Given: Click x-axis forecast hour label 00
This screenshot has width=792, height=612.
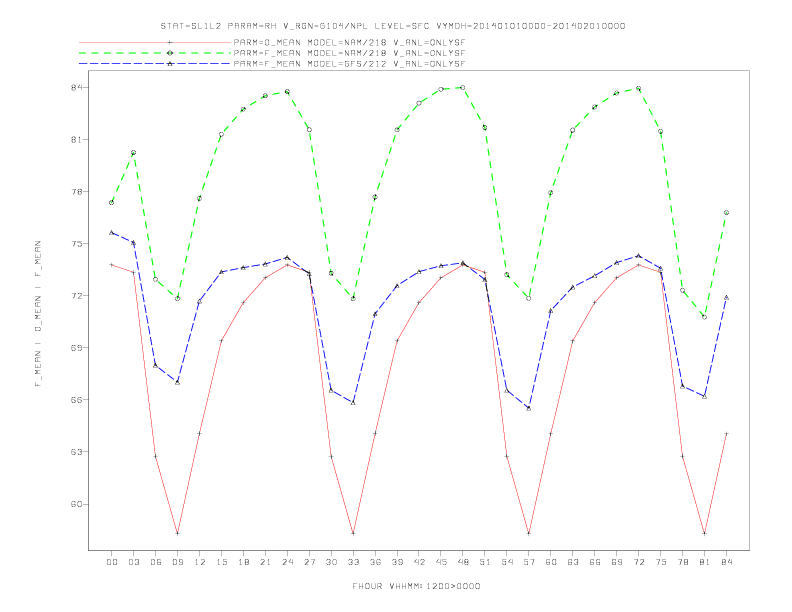Looking at the screenshot, I should click(x=112, y=562).
